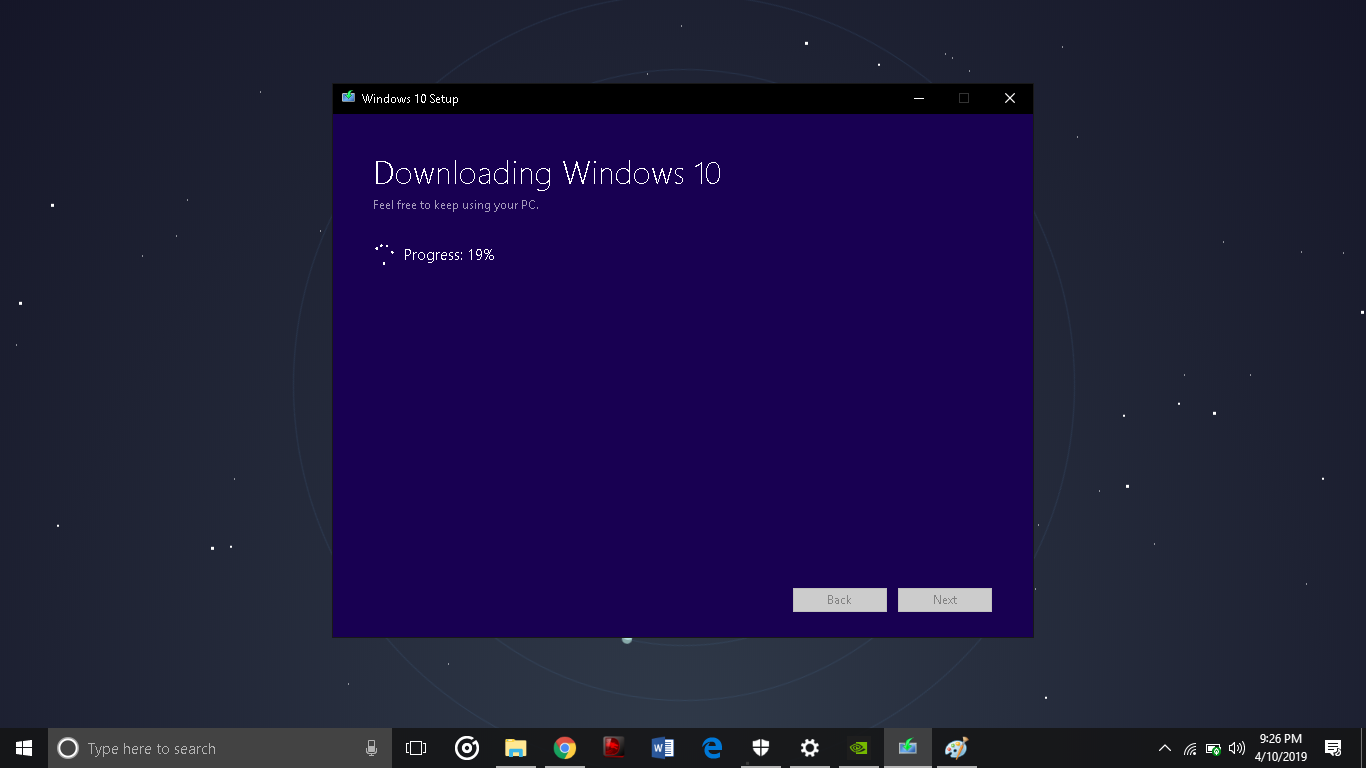Screen dimensions: 1366x768
Task: Launch Microsoft Edge from the taskbar
Action: (712, 748)
